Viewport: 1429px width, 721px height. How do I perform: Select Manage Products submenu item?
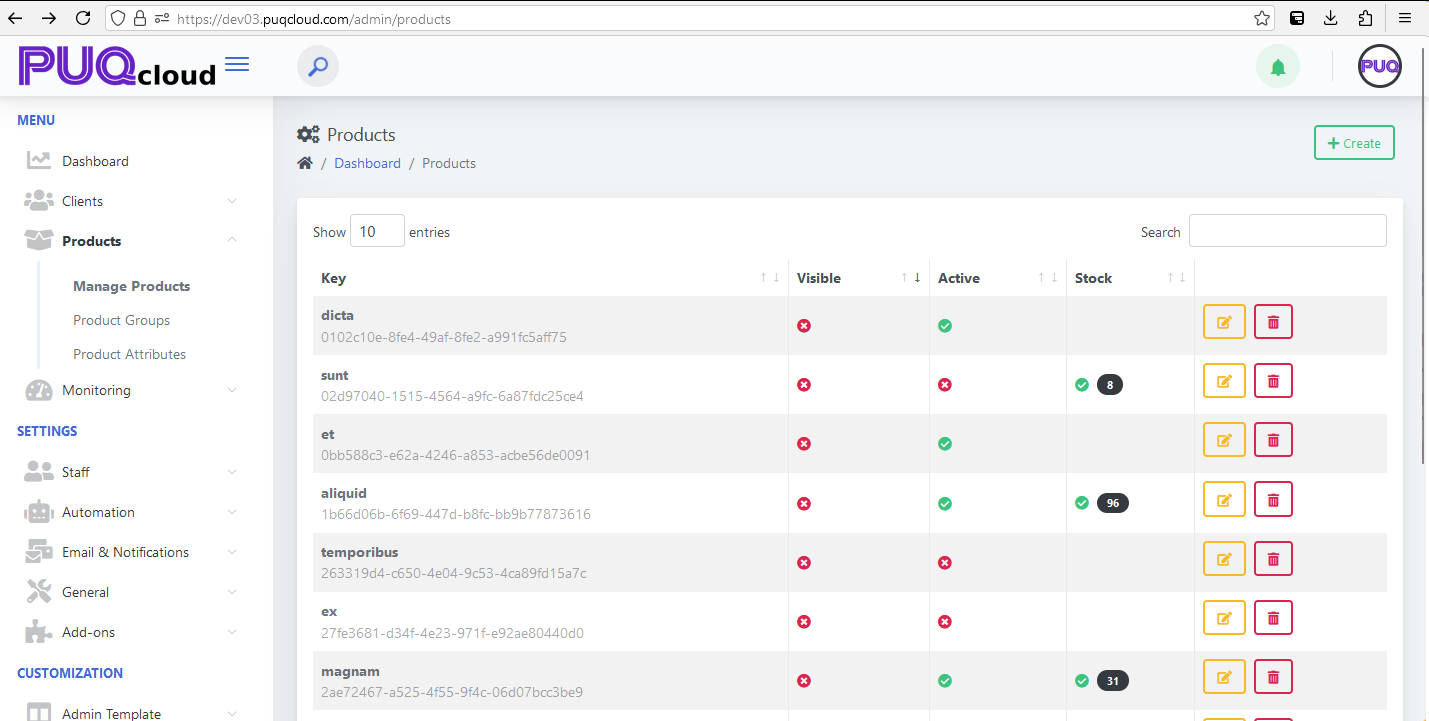pos(131,286)
